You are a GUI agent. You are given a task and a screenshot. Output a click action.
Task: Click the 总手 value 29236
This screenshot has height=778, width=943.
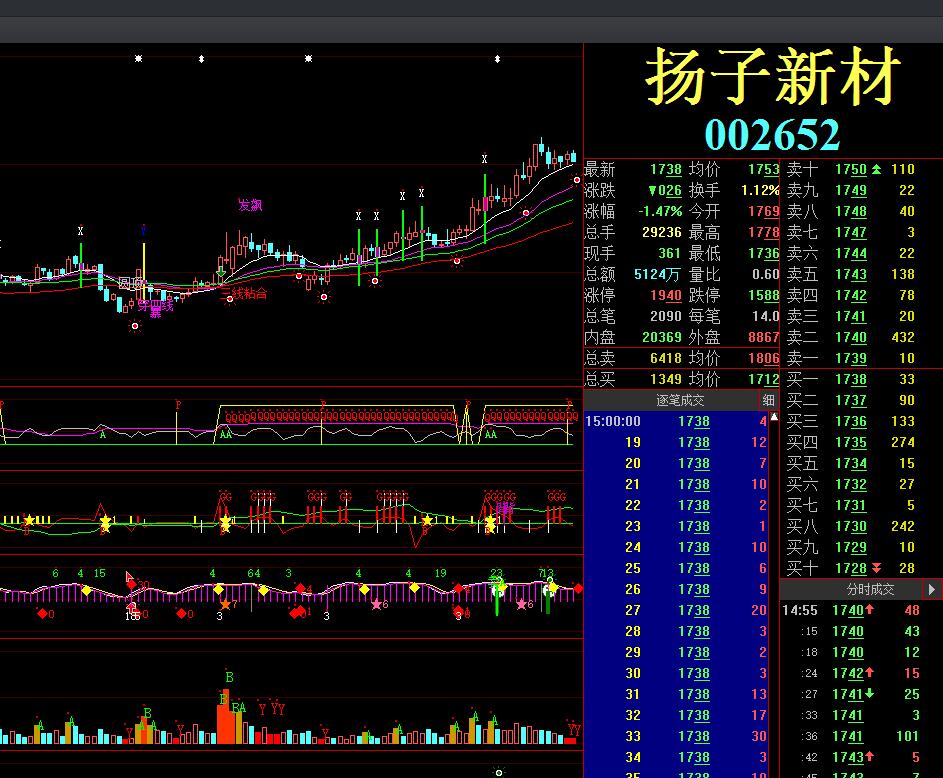pyautogui.click(x=662, y=233)
